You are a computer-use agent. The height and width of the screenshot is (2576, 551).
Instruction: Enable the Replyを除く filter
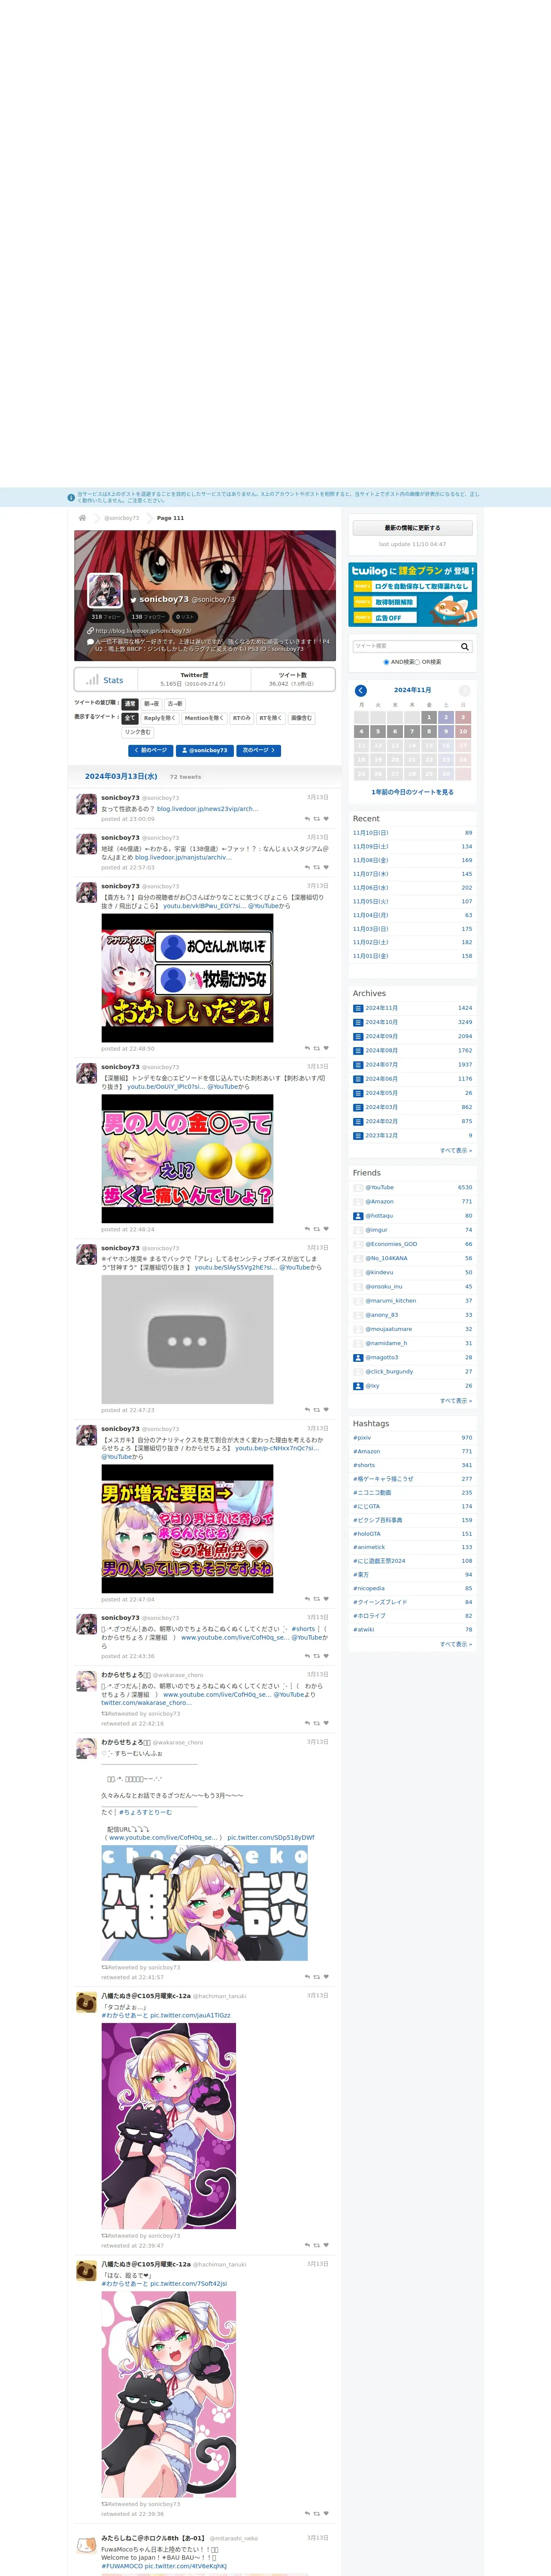(160, 718)
